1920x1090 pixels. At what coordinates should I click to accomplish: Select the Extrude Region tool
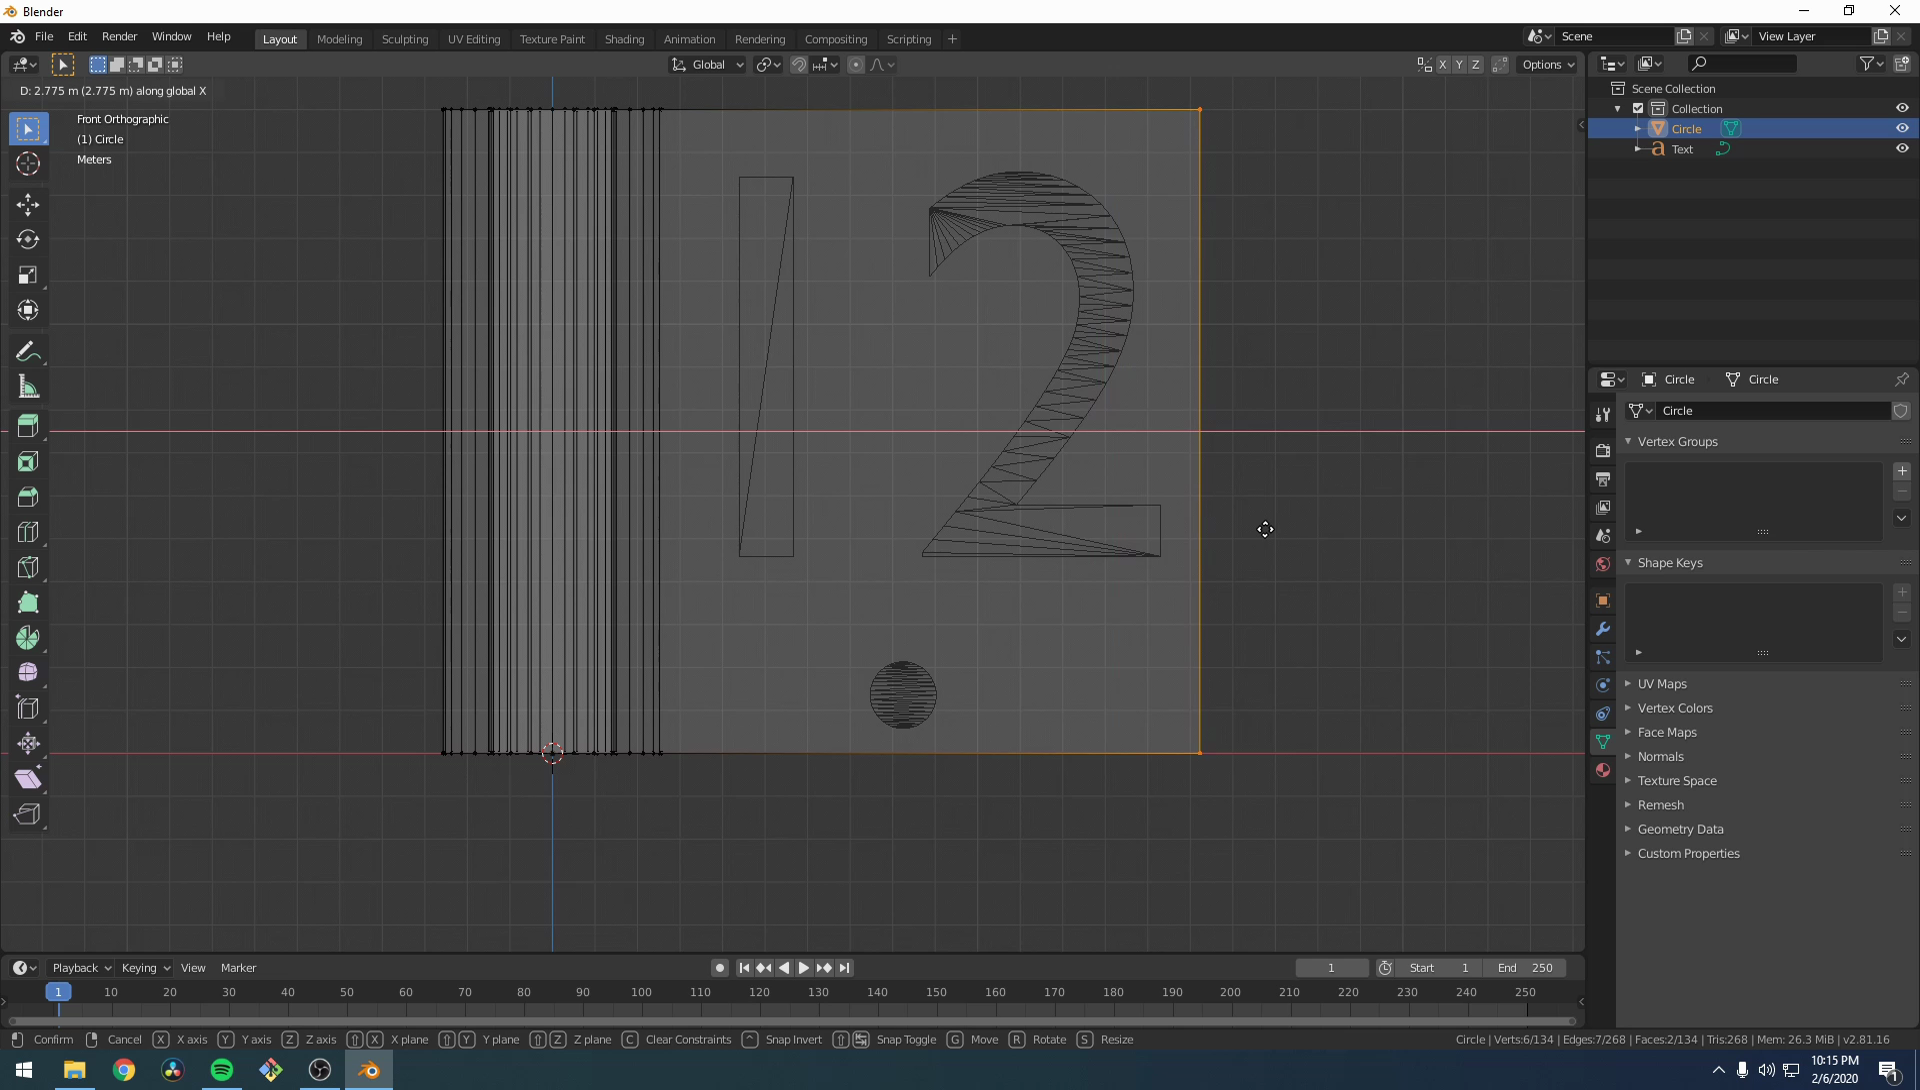tap(28, 426)
